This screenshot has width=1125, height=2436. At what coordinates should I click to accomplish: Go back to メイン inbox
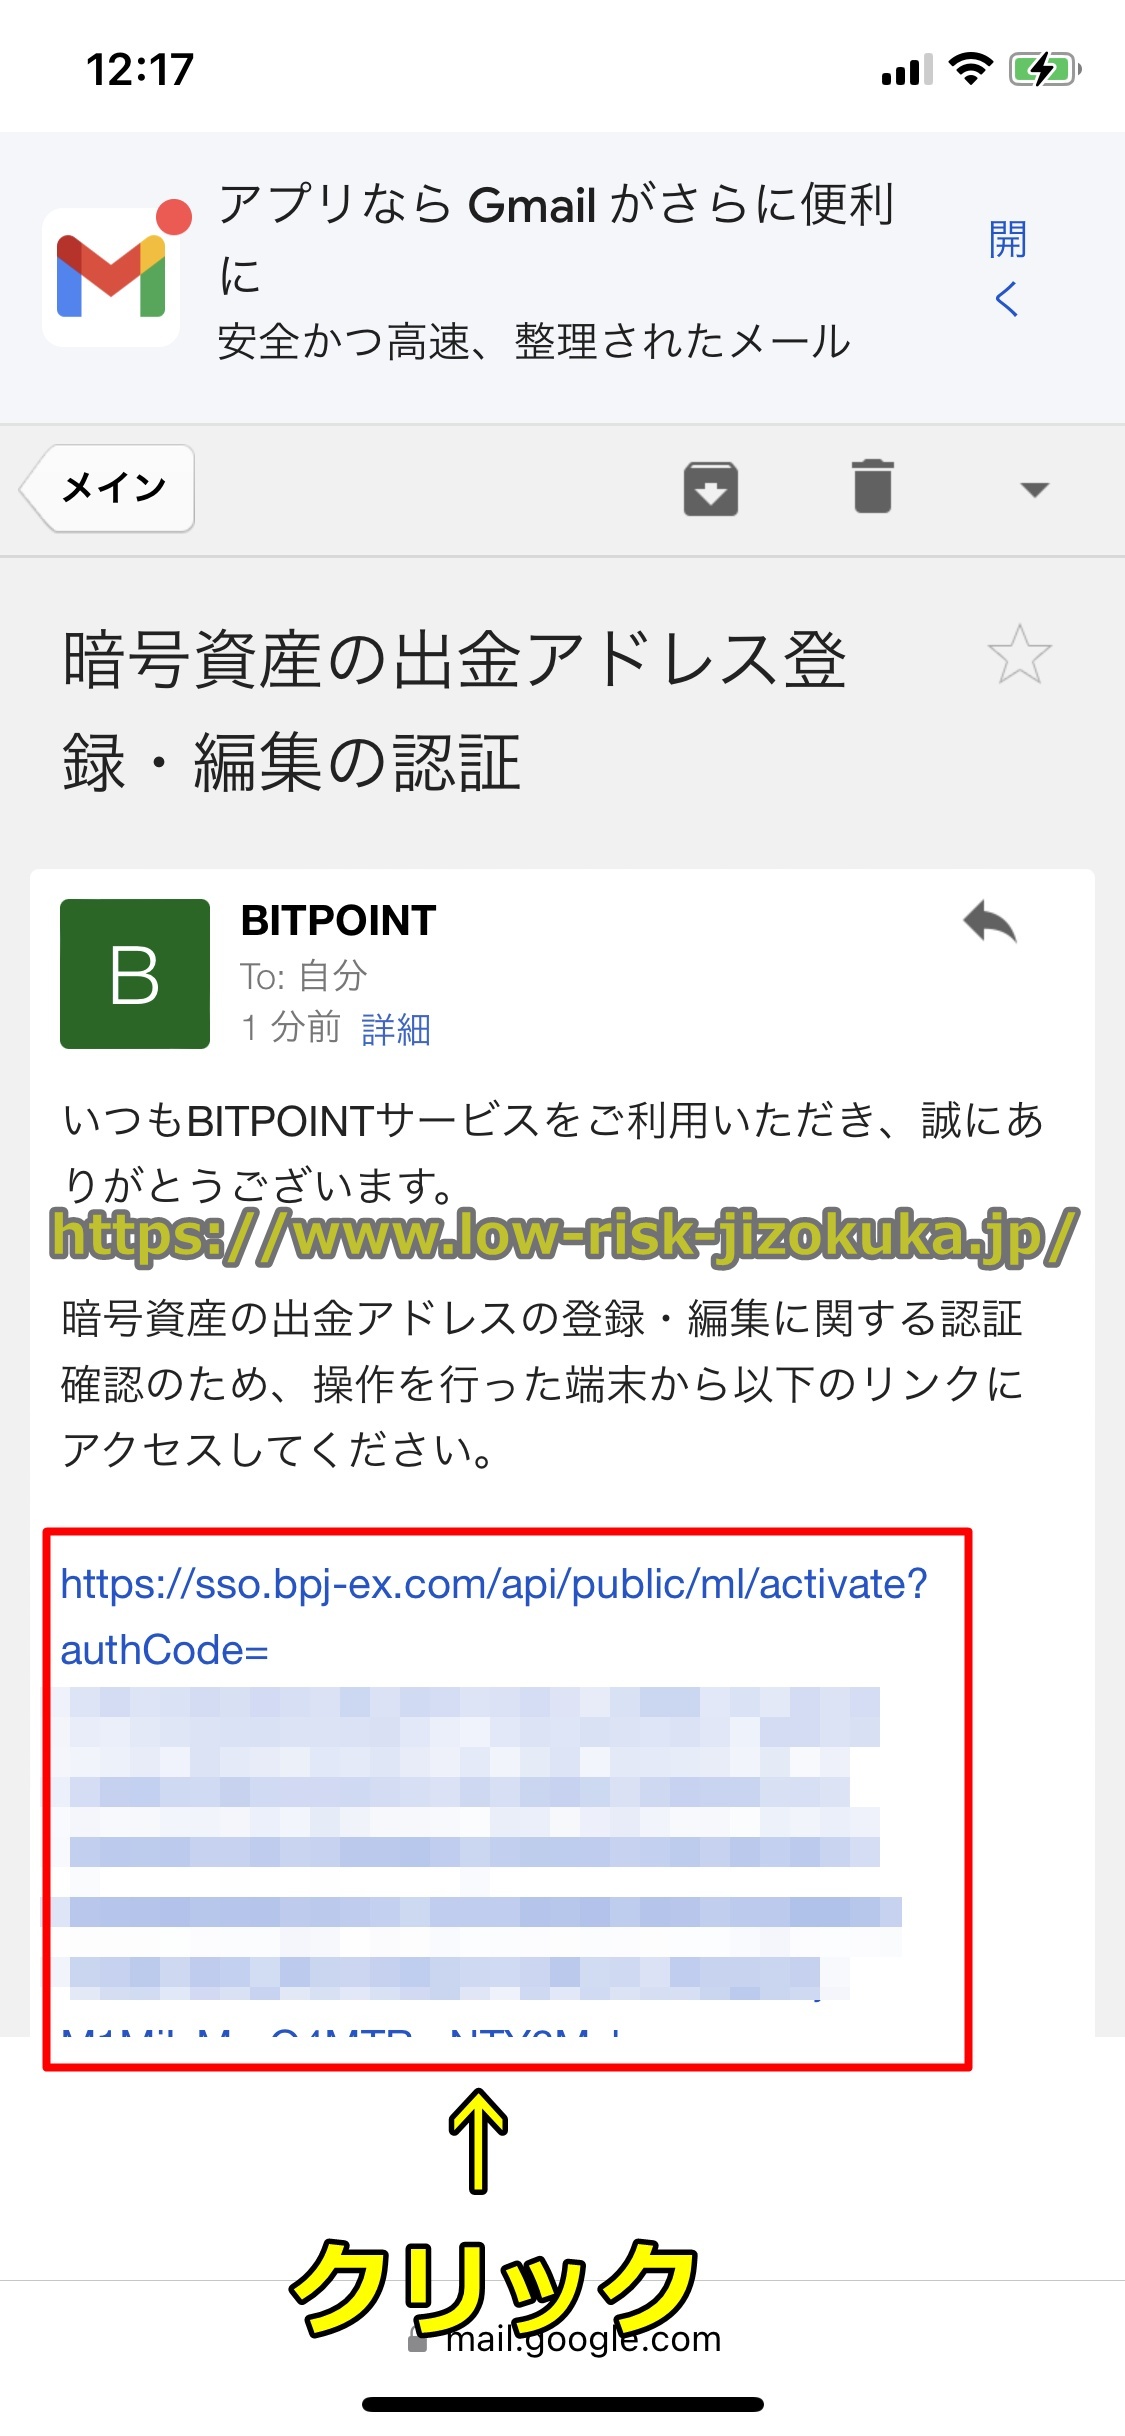coord(108,488)
